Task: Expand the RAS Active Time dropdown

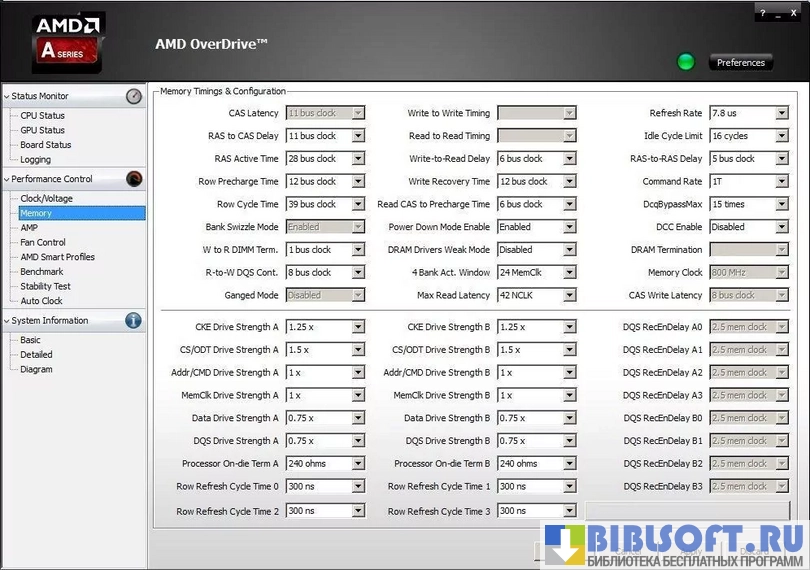Action: pyautogui.click(x=357, y=159)
